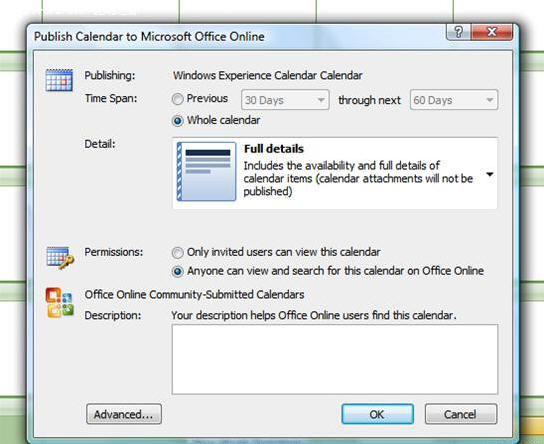Click the Advanced... button
The width and height of the screenshot is (544, 444).
point(124,414)
